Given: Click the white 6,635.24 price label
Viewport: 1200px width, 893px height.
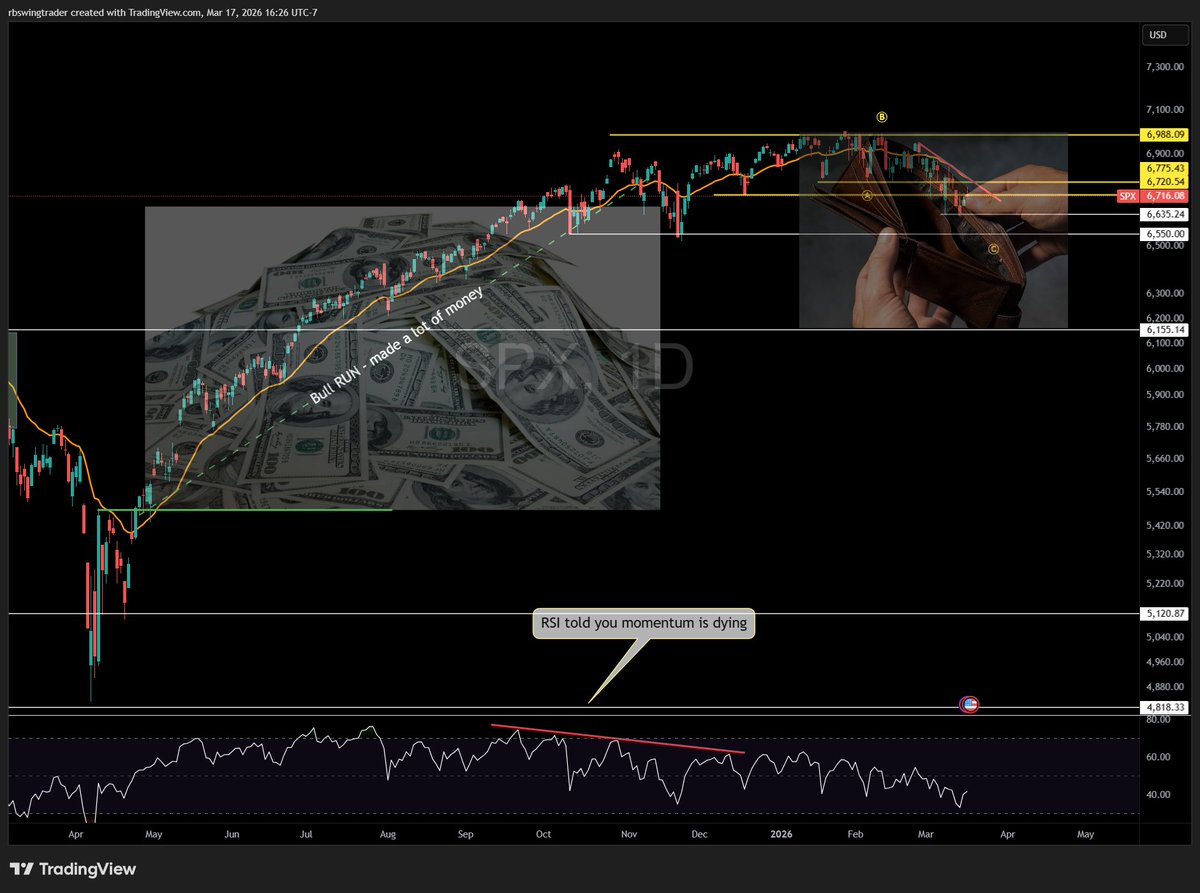Looking at the screenshot, I should (x=1164, y=214).
